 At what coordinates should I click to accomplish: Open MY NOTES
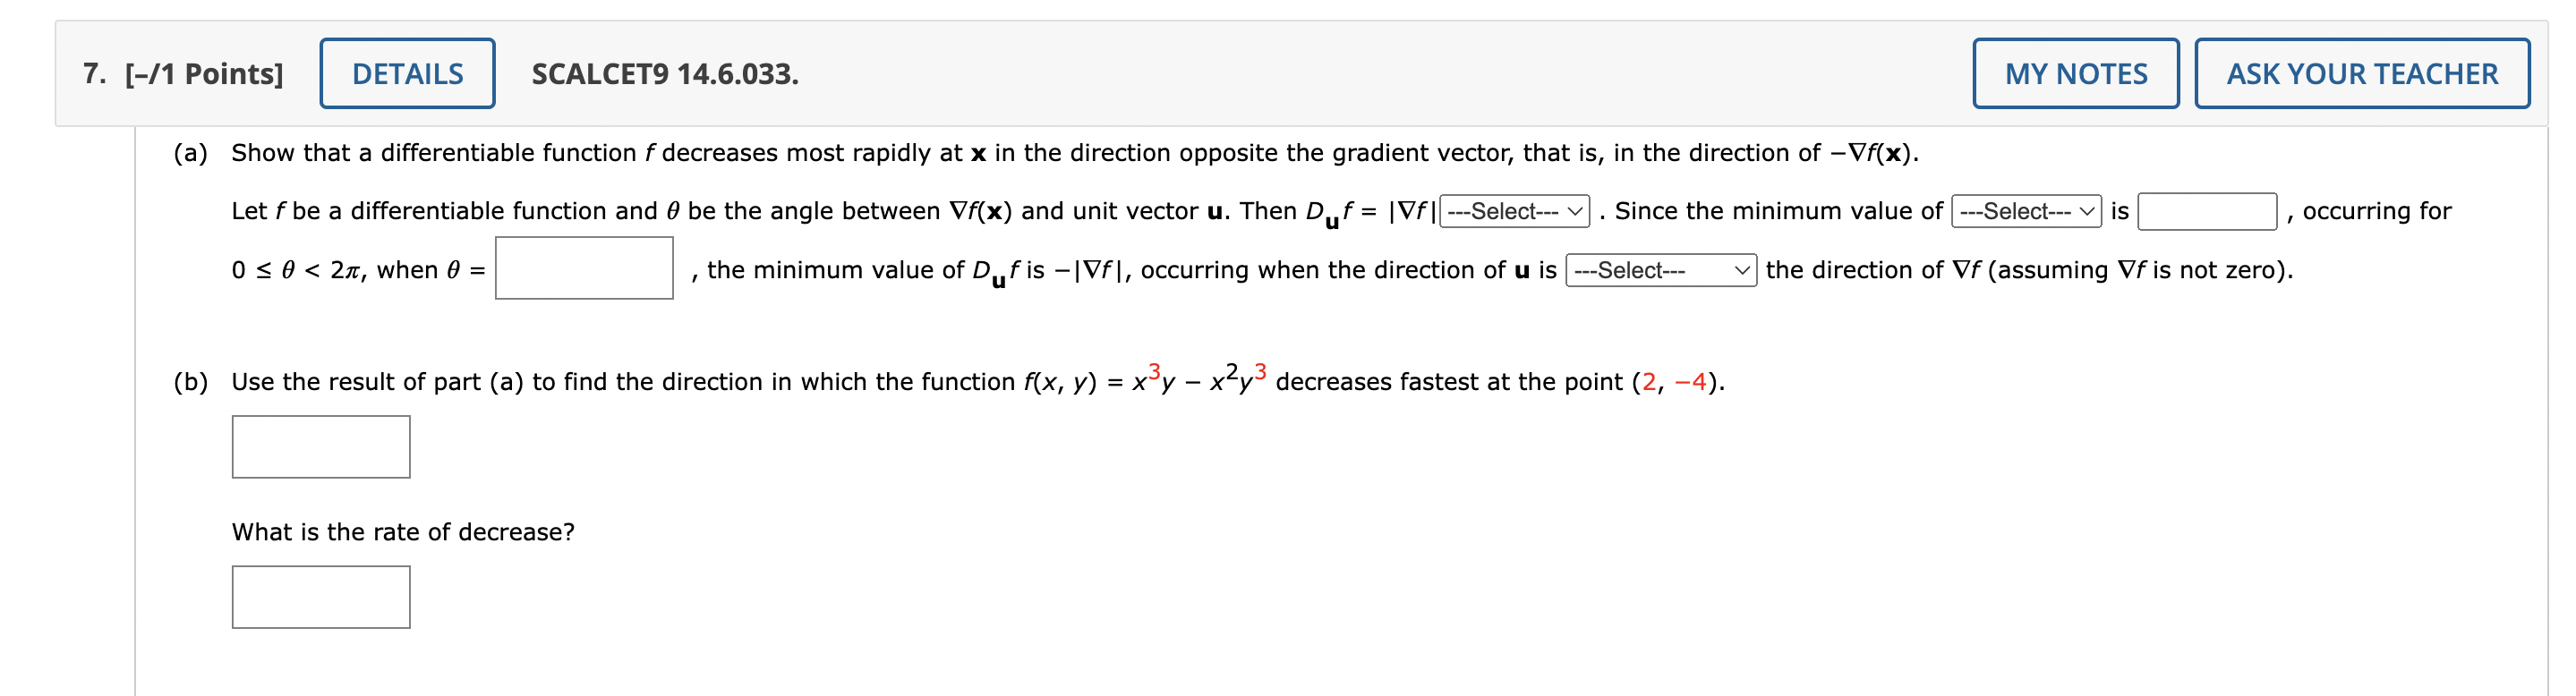(x=2077, y=73)
